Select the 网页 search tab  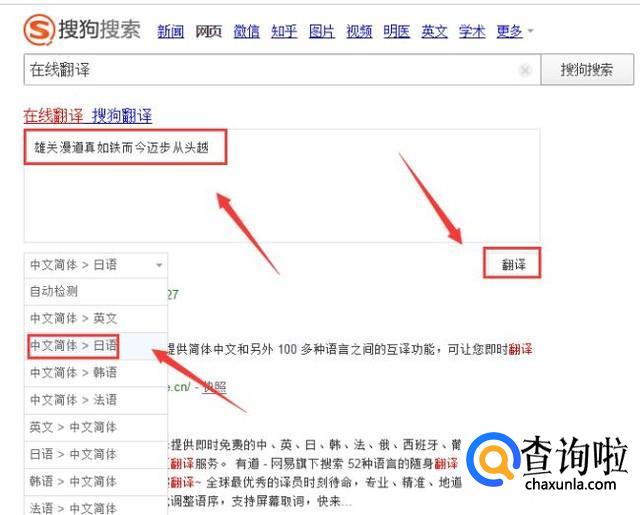(209, 31)
